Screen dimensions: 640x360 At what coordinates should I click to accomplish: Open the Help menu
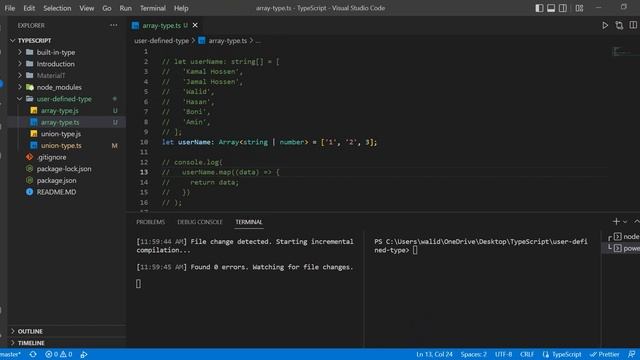(181, 8)
